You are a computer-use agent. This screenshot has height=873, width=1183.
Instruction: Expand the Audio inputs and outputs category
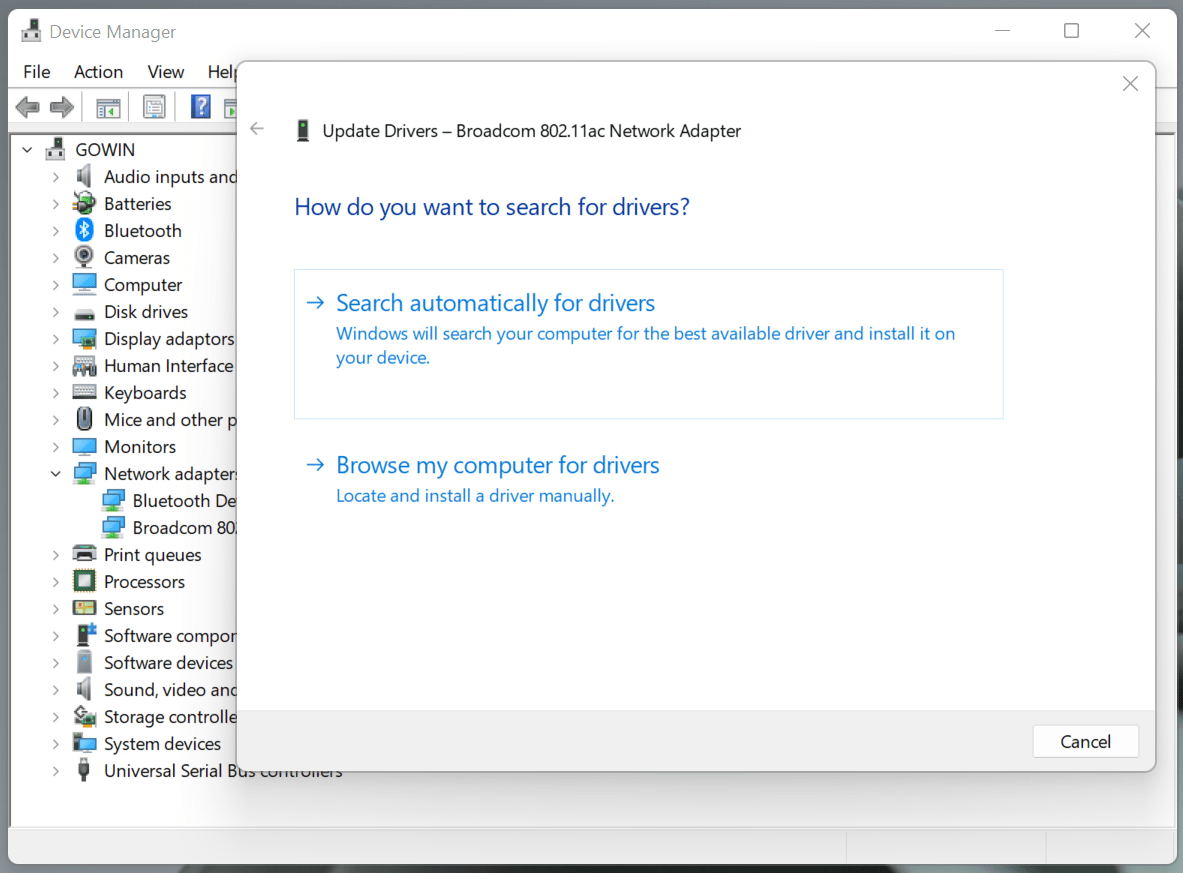(57, 176)
